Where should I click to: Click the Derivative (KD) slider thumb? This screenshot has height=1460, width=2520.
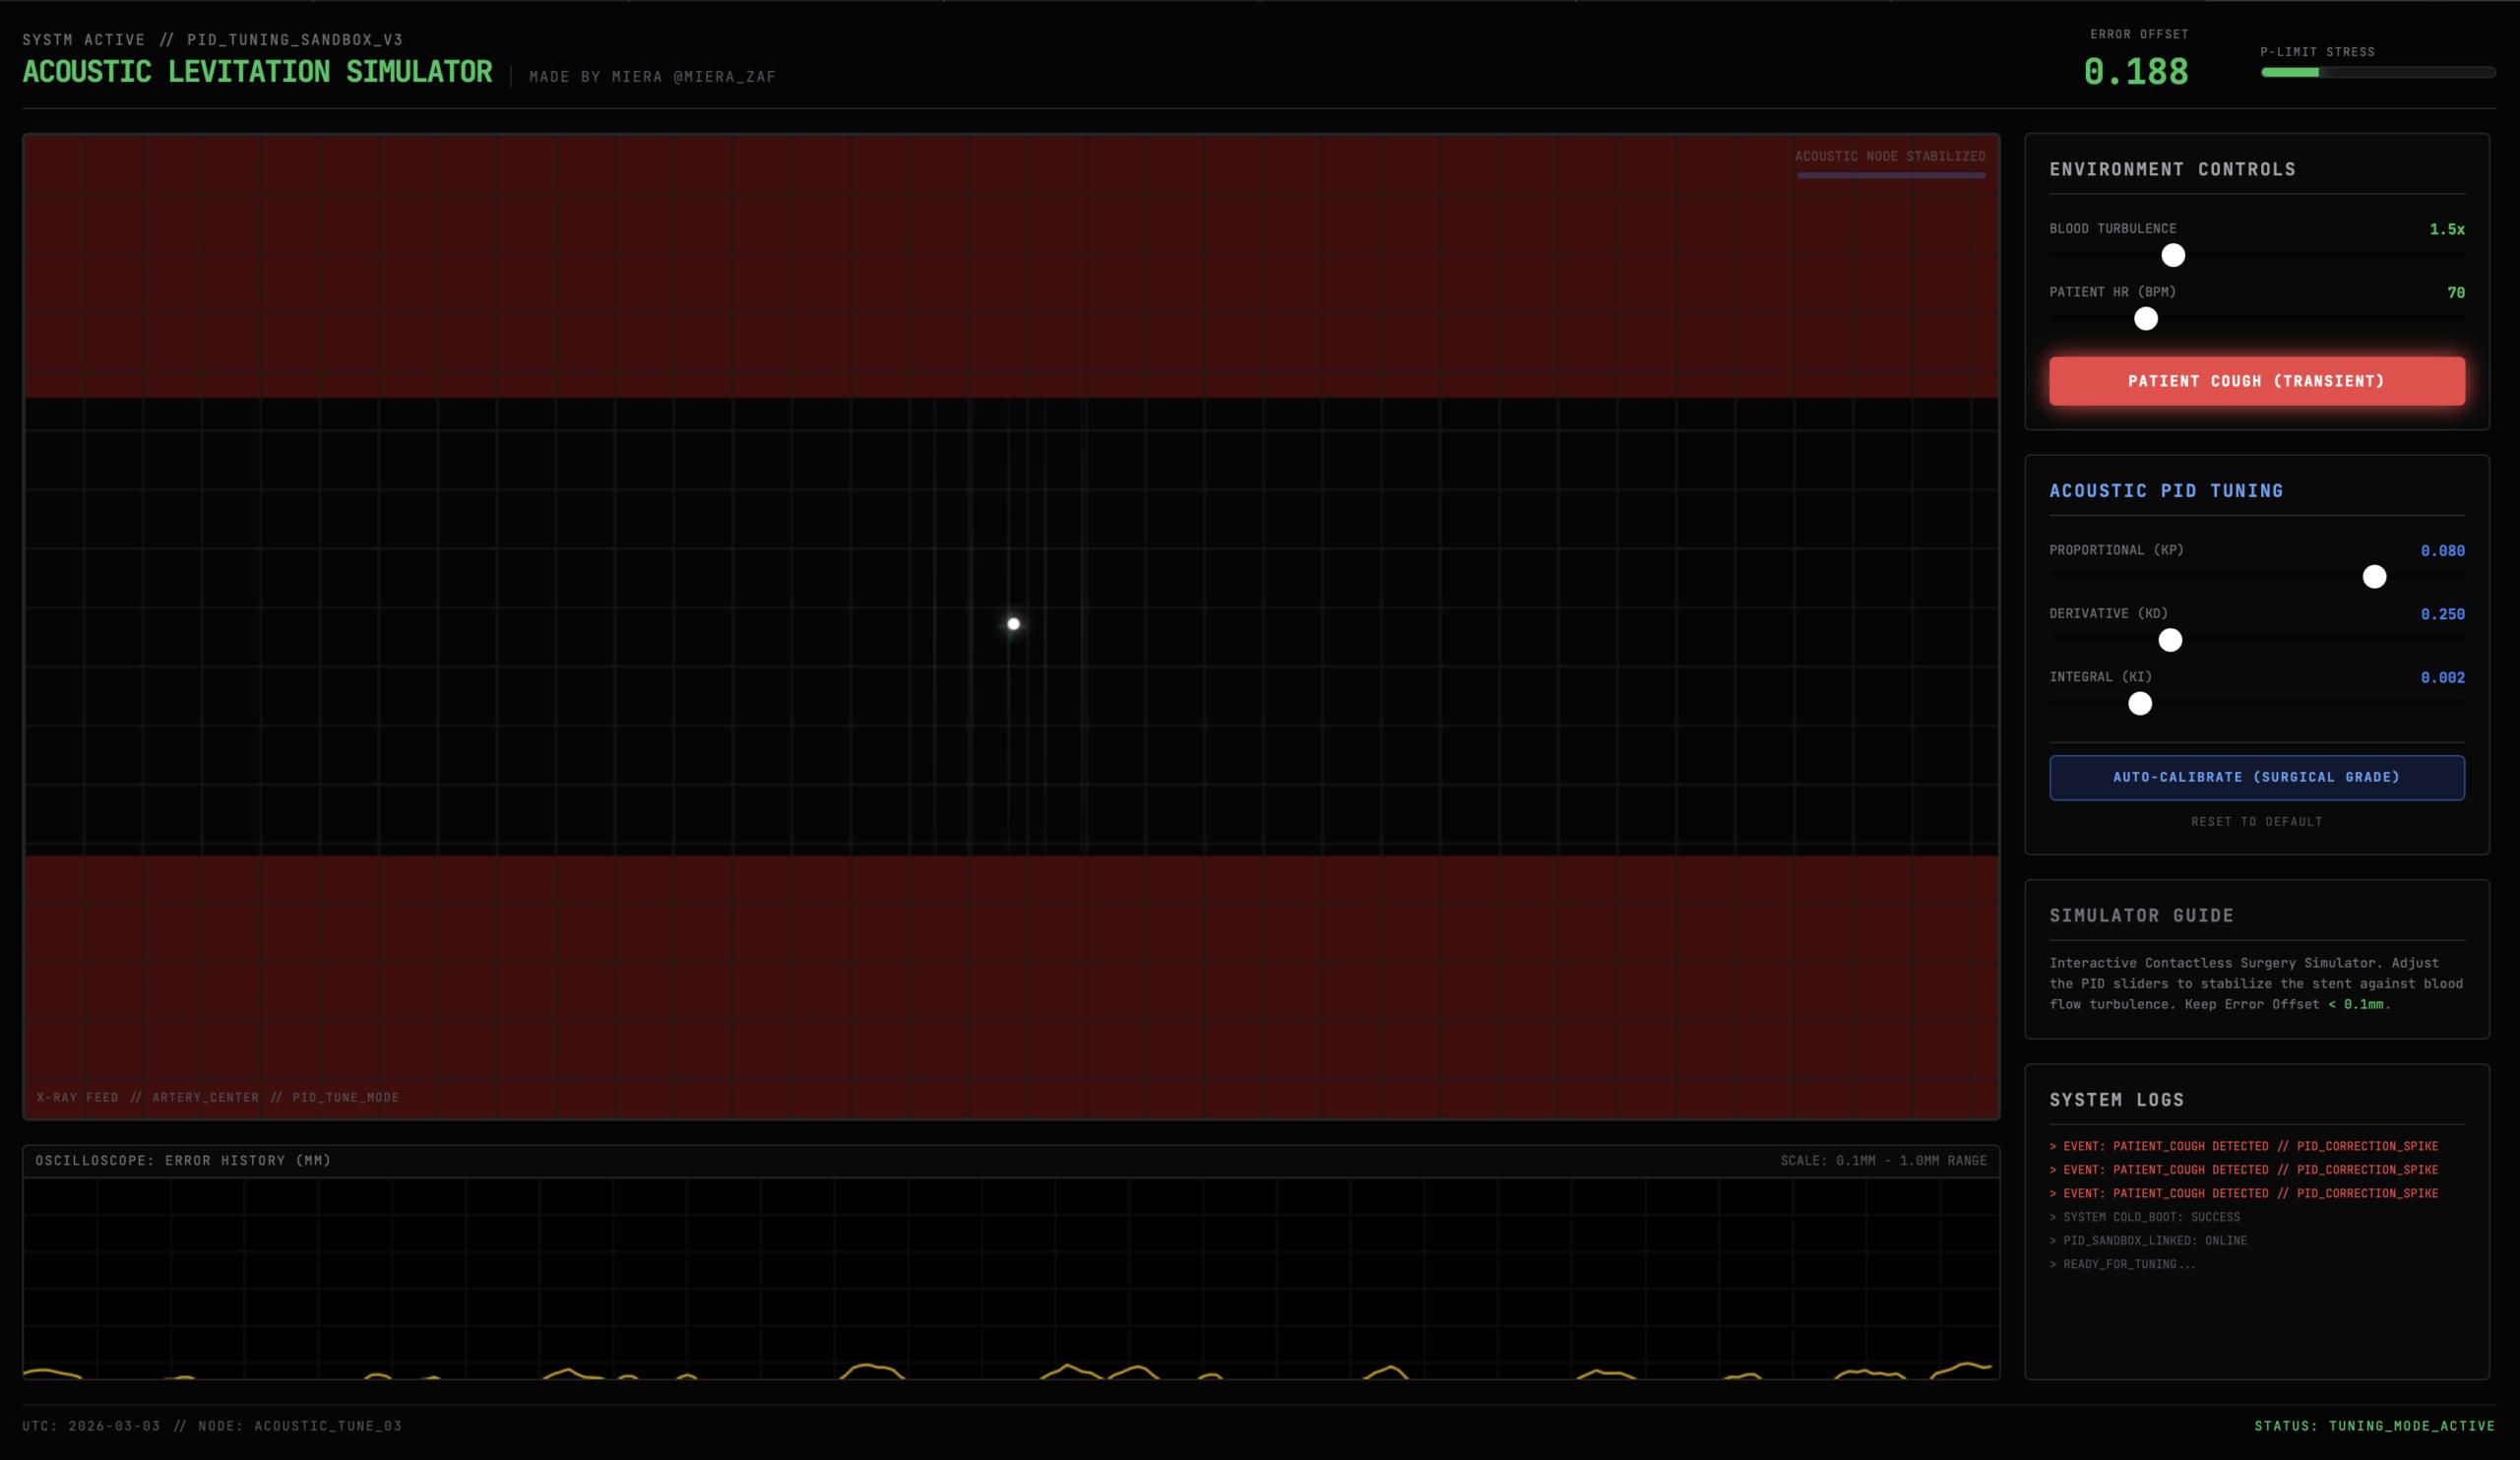click(2169, 640)
